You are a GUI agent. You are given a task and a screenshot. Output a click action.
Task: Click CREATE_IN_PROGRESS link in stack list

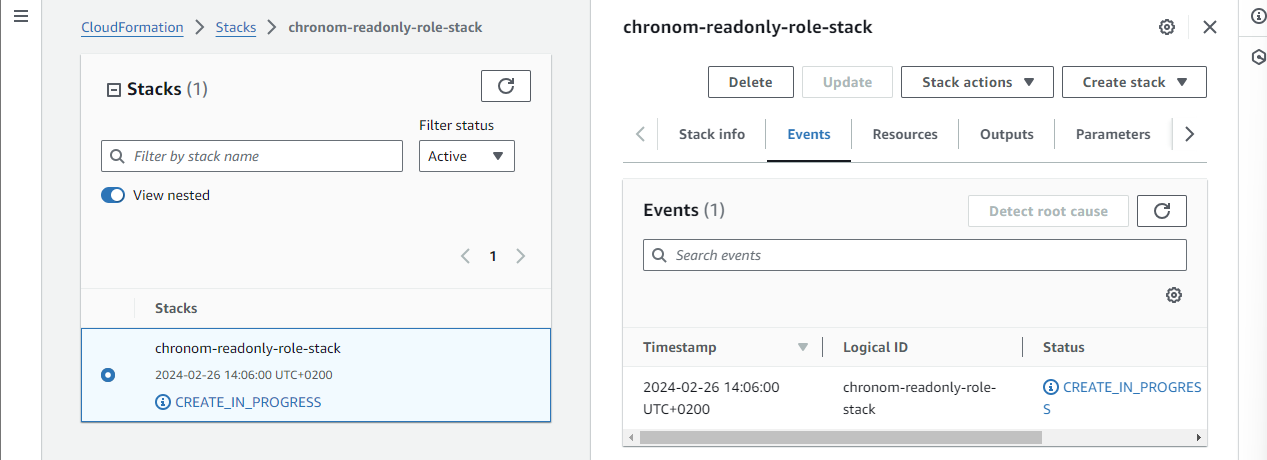point(248,402)
